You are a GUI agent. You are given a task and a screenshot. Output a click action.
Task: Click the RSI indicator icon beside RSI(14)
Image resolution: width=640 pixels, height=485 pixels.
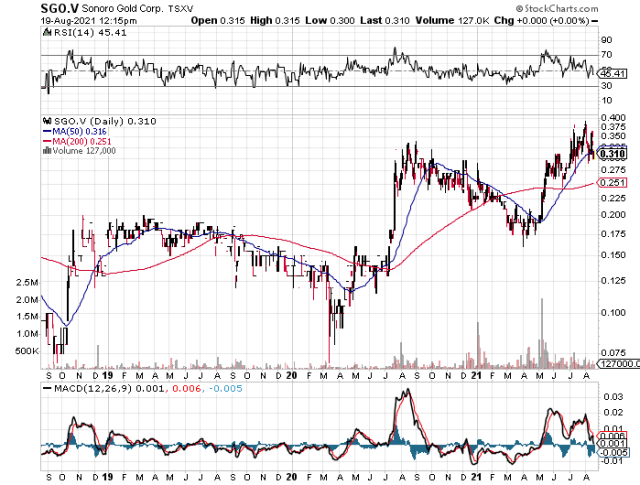pyautogui.click(x=47, y=33)
